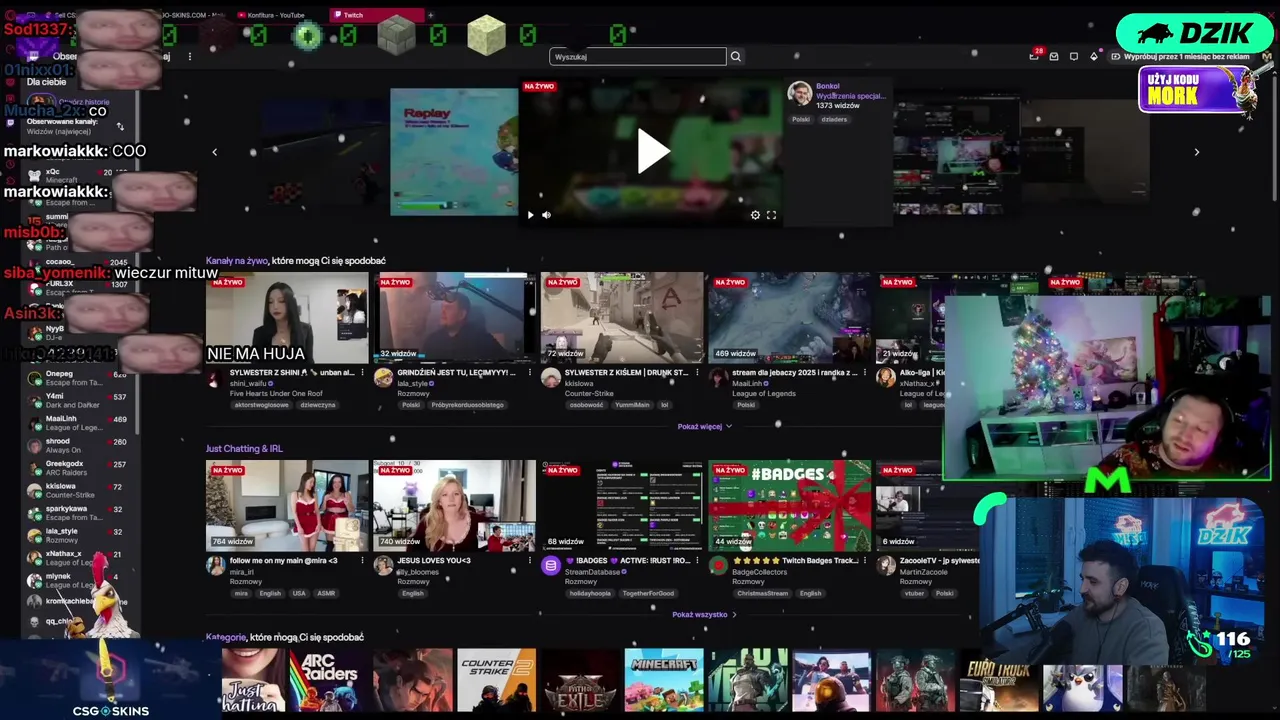Open ARC Raiders category card

point(329,680)
